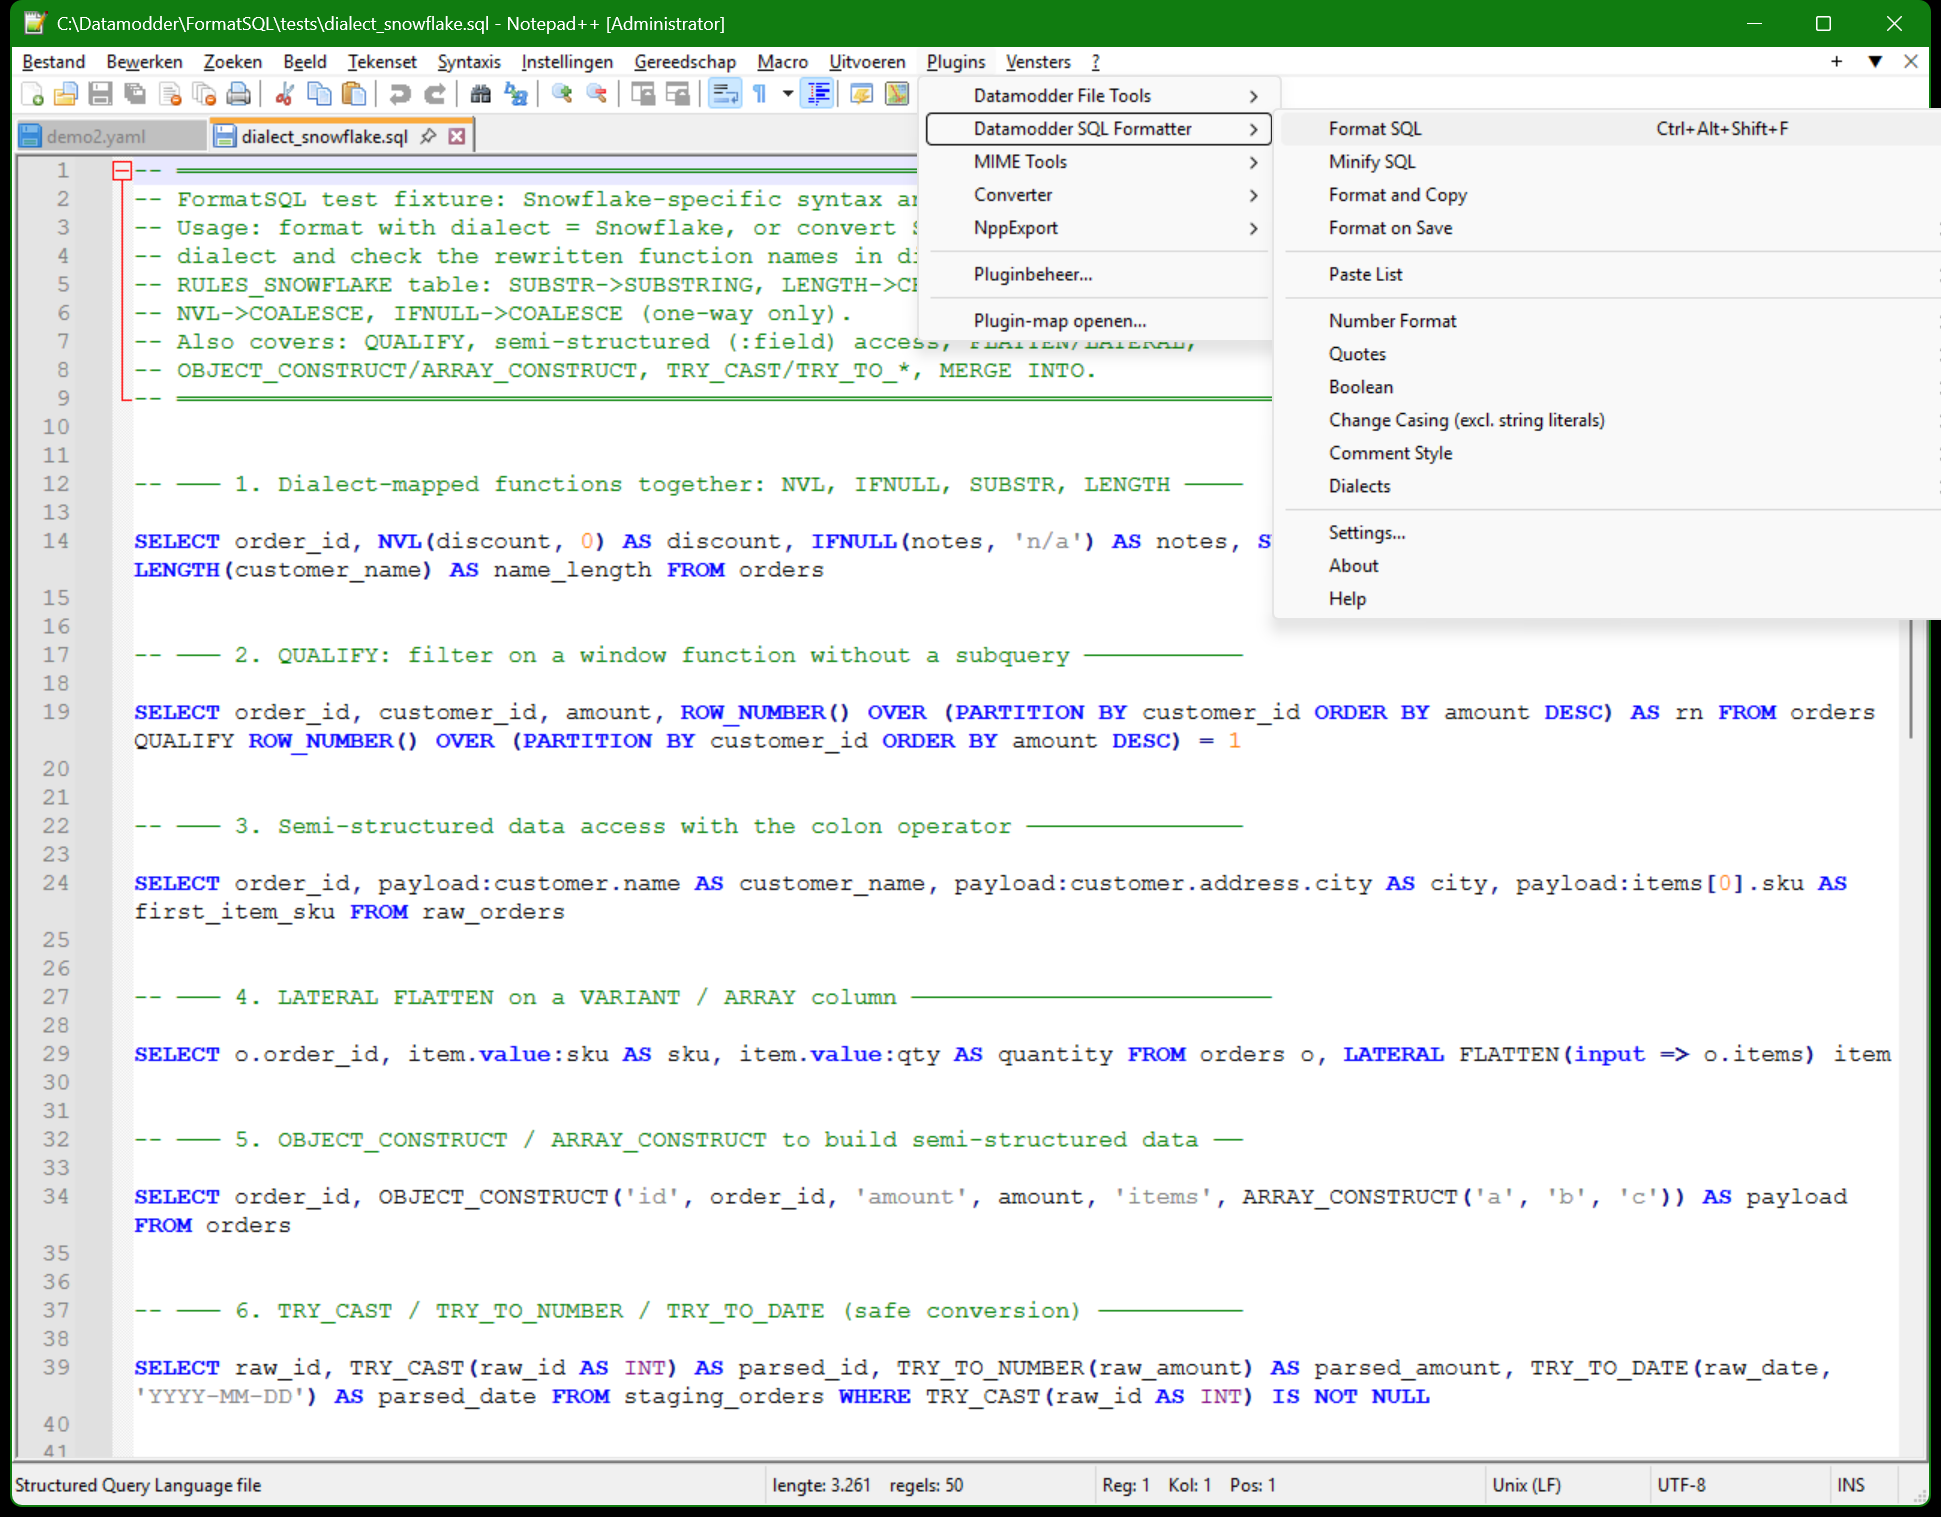Open the Uitvoeren menu
This screenshot has height=1517, width=1941.
(x=867, y=62)
